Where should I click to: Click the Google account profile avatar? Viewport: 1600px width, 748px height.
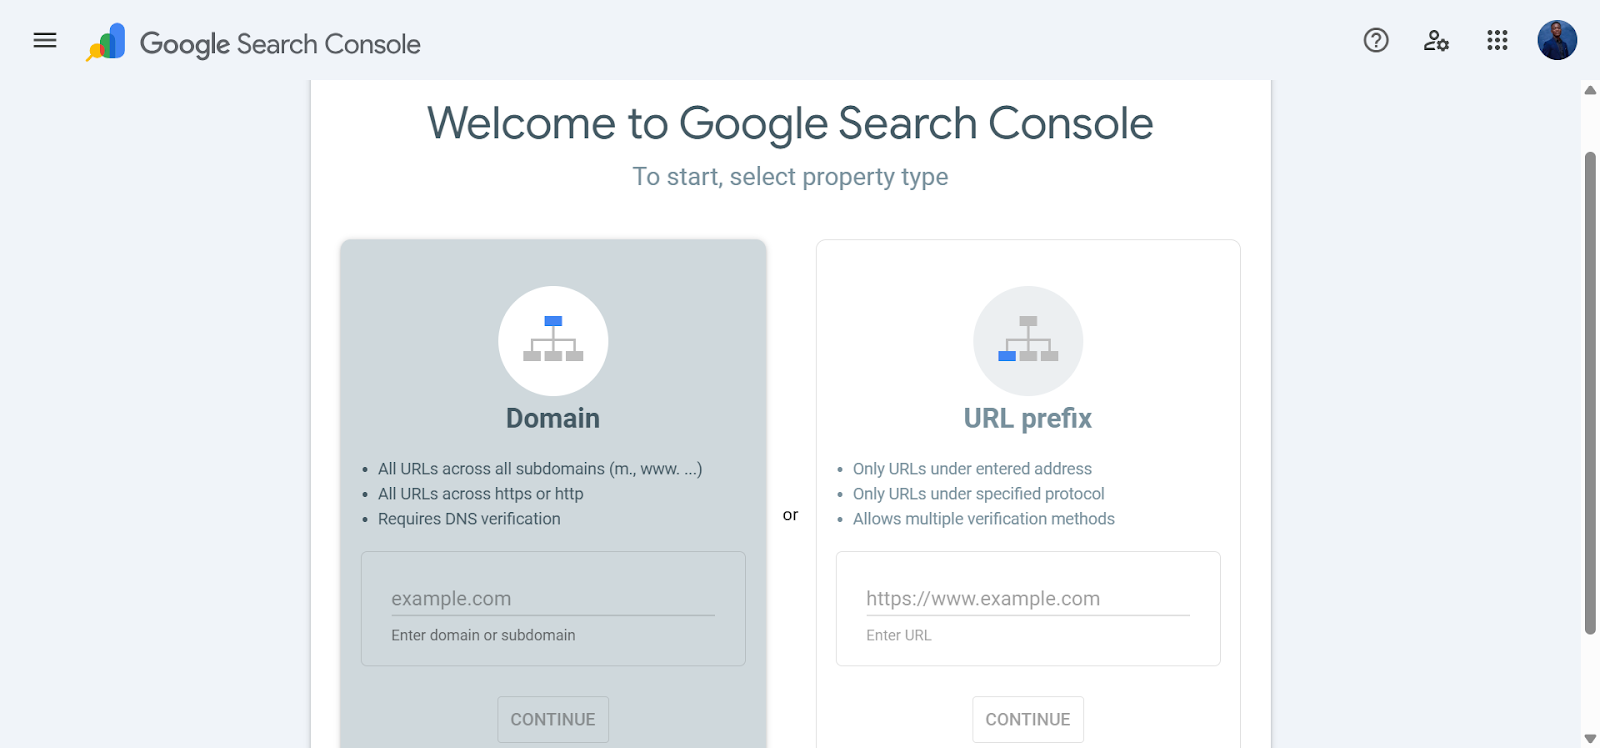[1557, 41]
